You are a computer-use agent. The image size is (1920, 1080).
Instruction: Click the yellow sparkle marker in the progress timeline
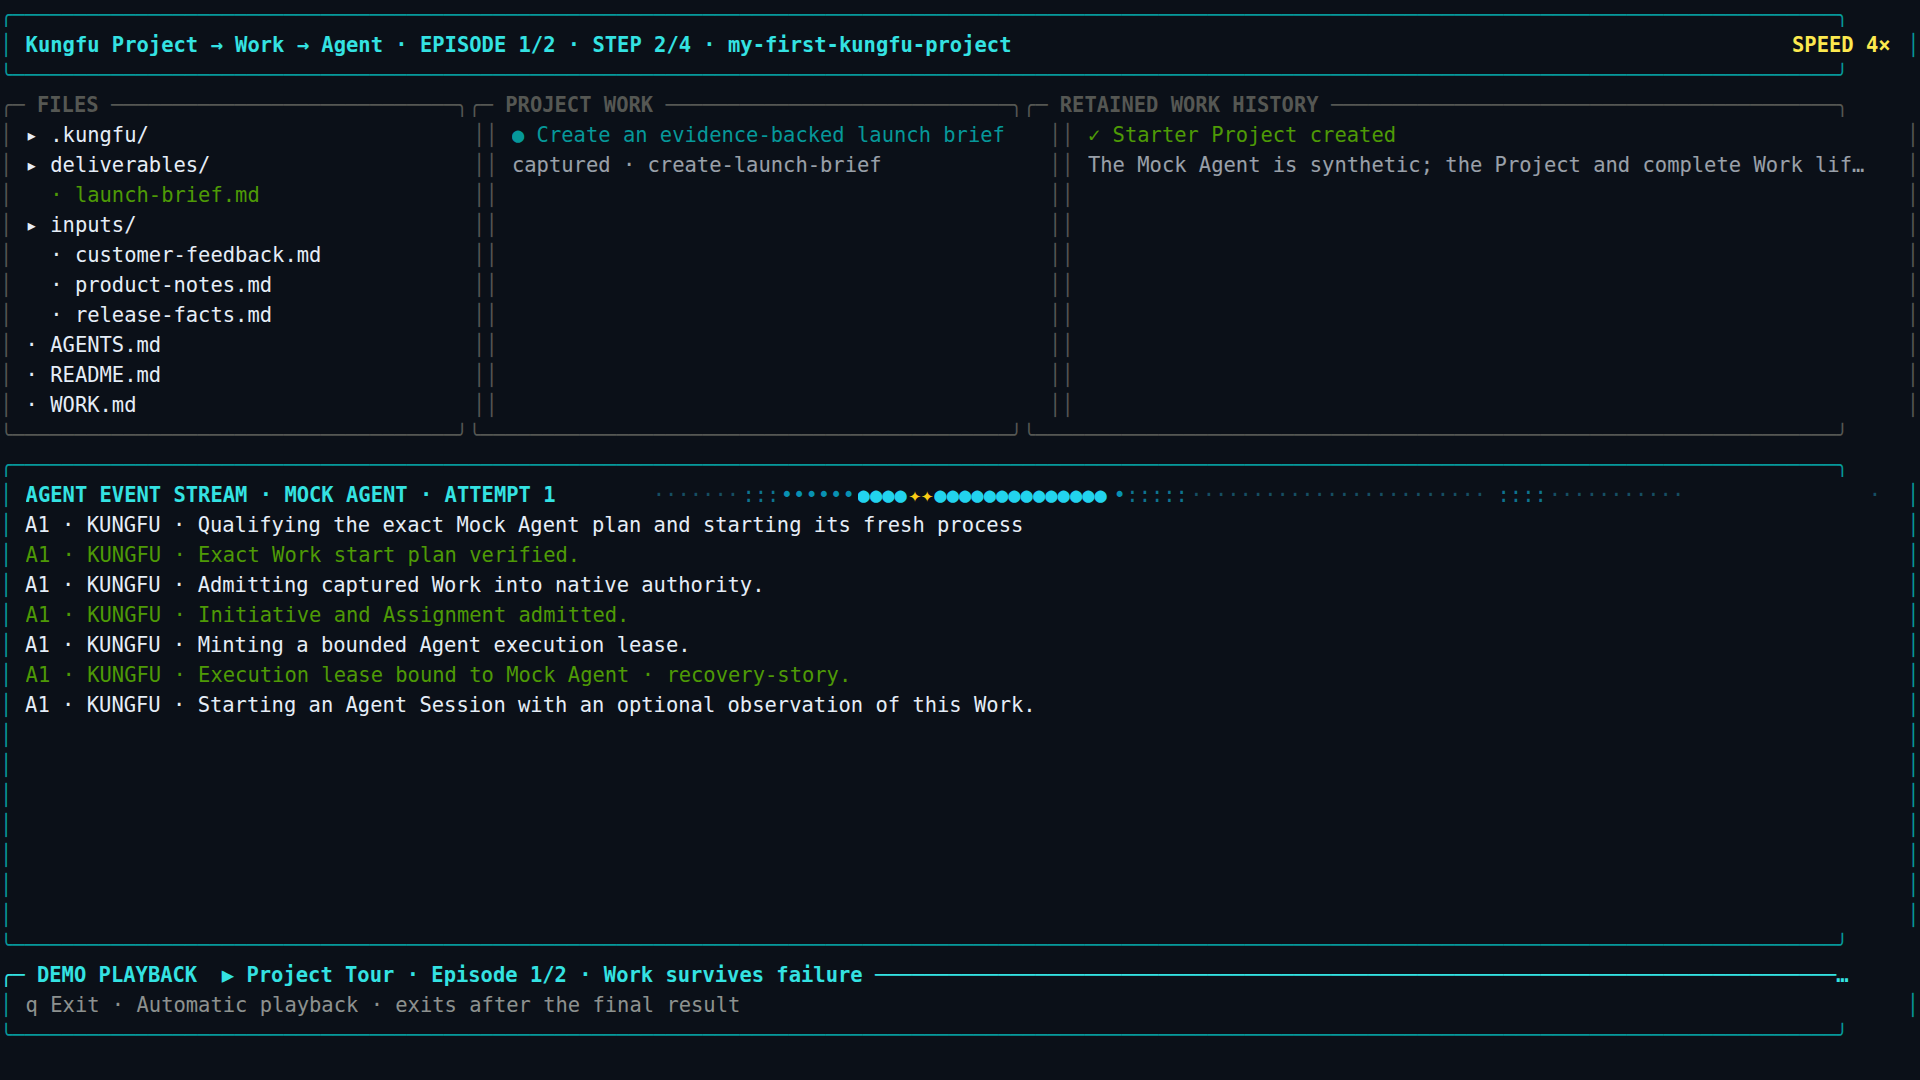pyautogui.click(x=921, y=496)
